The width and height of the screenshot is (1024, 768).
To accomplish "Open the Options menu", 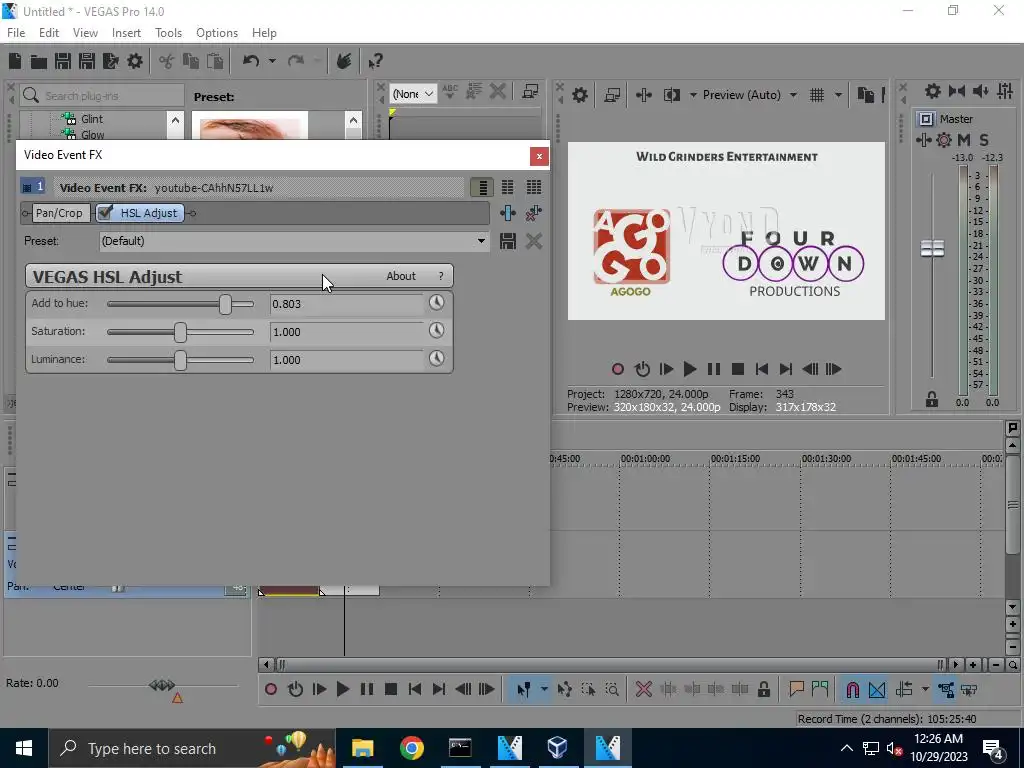I will (217, 33).
